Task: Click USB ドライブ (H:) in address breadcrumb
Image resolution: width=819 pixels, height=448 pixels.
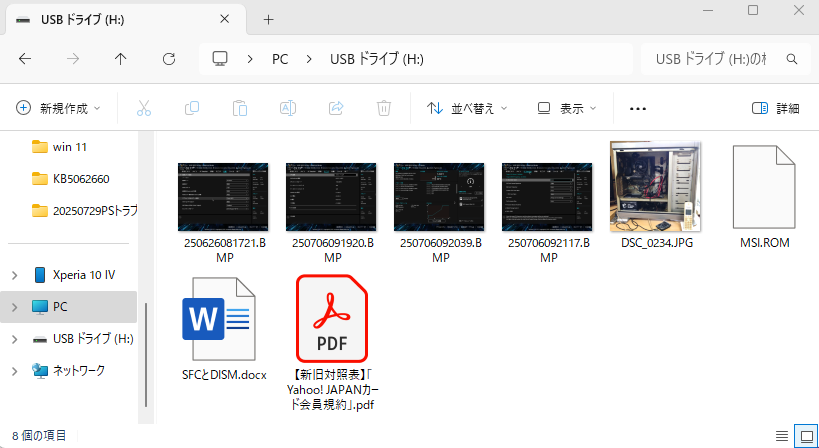Action: (377, 59)
